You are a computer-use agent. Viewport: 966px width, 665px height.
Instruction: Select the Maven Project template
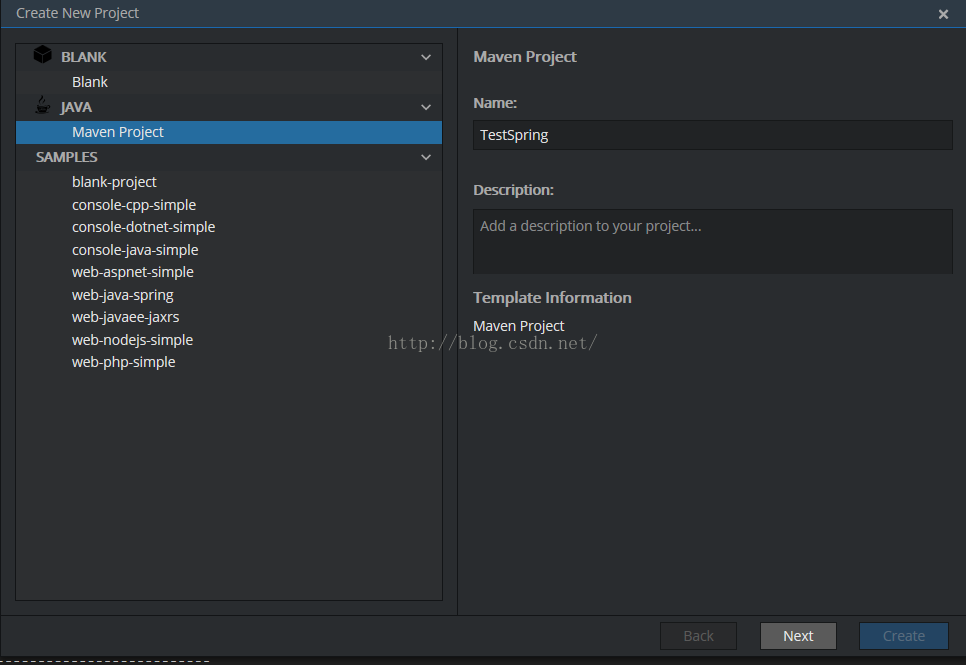tap(229, 132)
